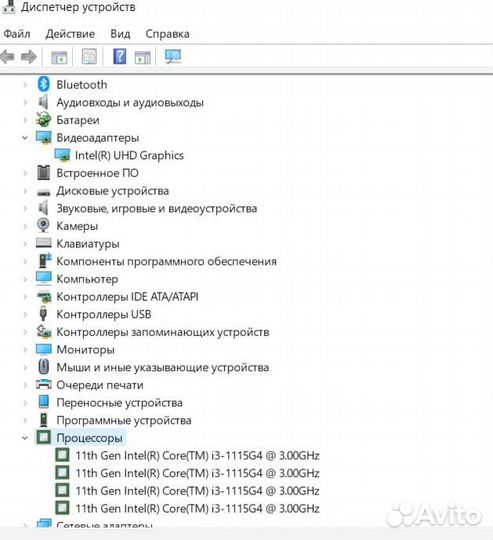Collapse the Процессоры node
This screenshot has height=540, width=493.
(25, 438)
